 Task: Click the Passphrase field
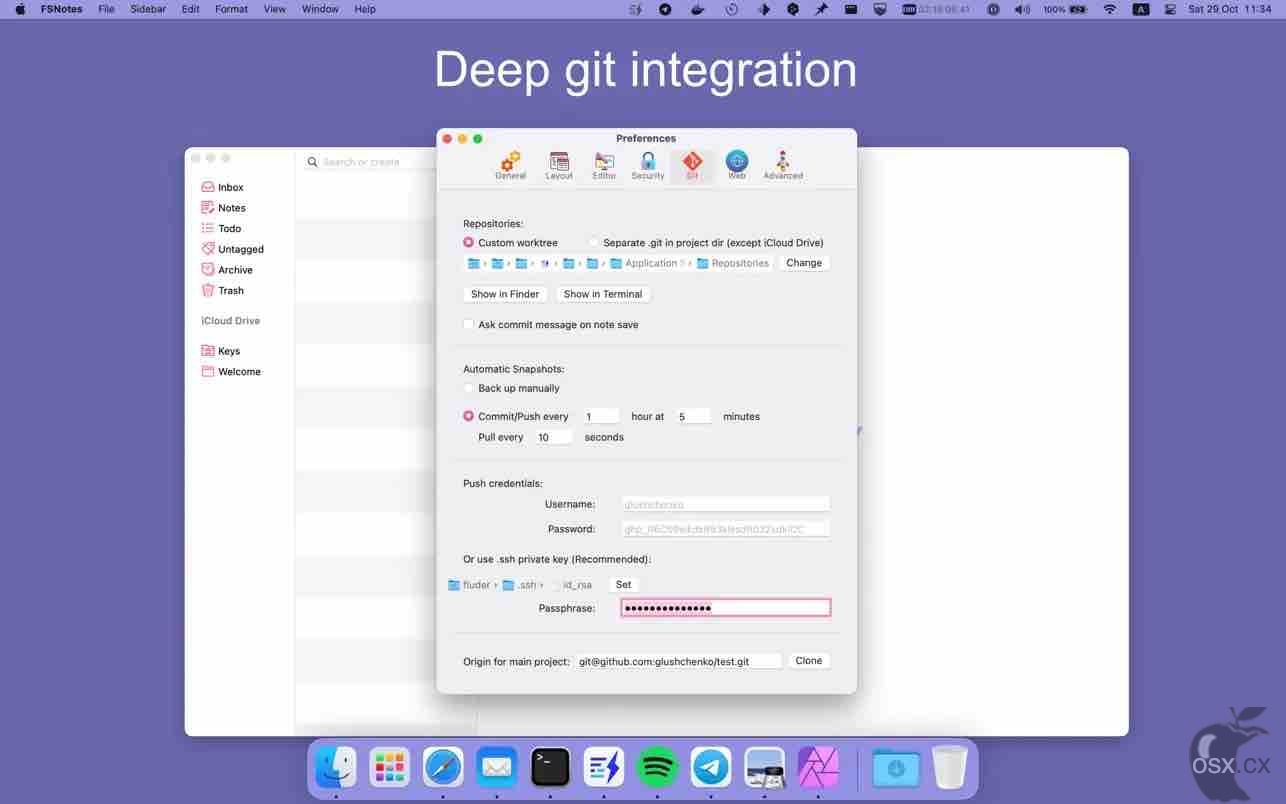(725, 608)
